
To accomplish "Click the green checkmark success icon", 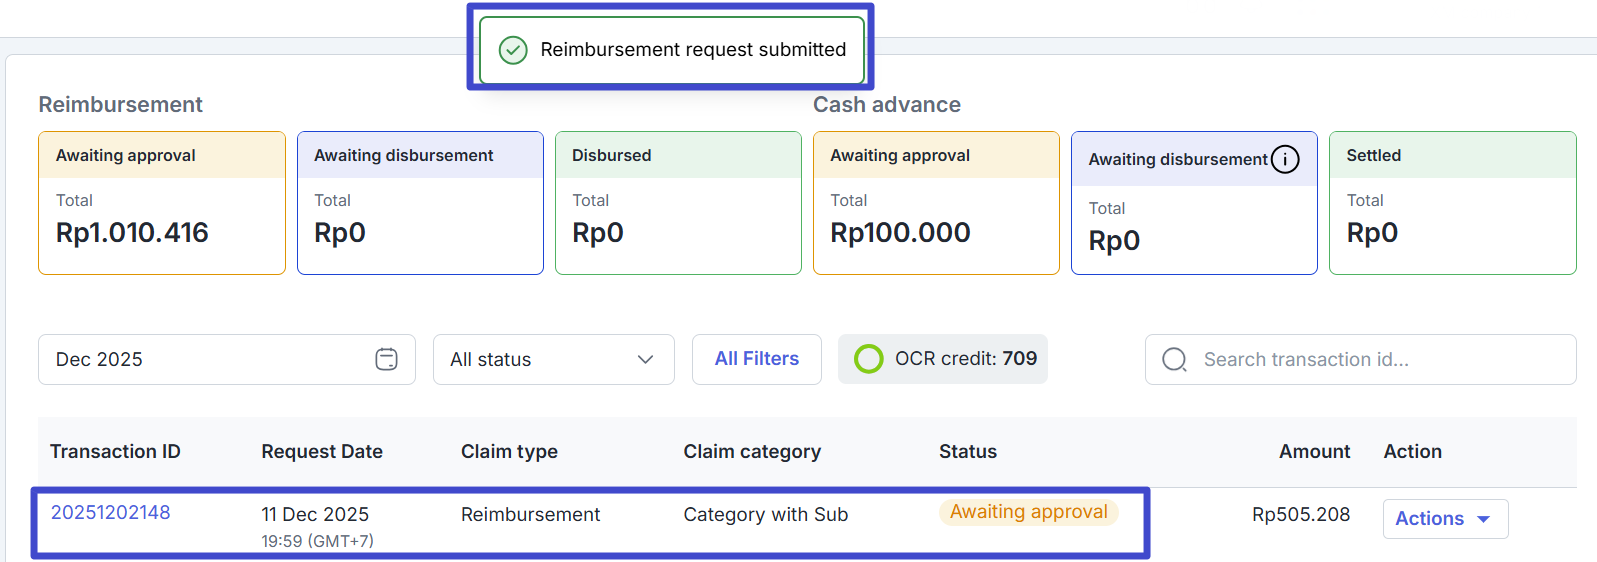I will coord(513,50).
